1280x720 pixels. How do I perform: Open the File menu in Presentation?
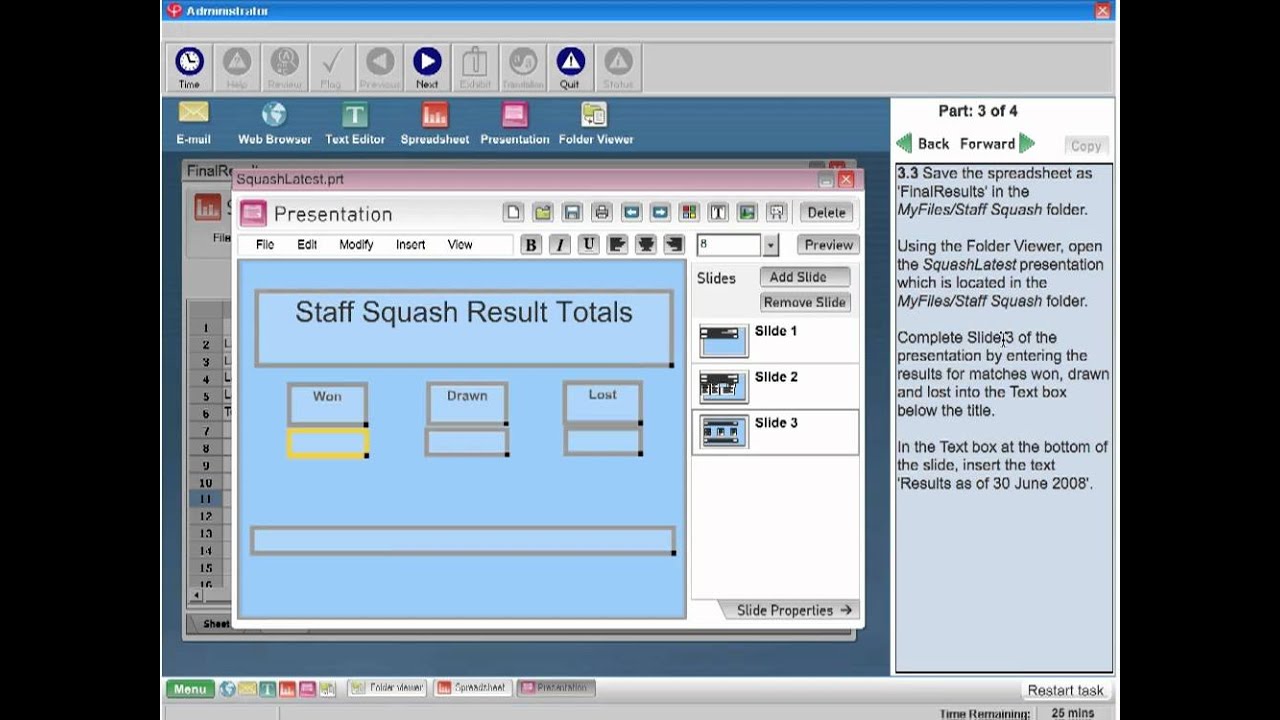pyautogui.click(x=265, y=245)
